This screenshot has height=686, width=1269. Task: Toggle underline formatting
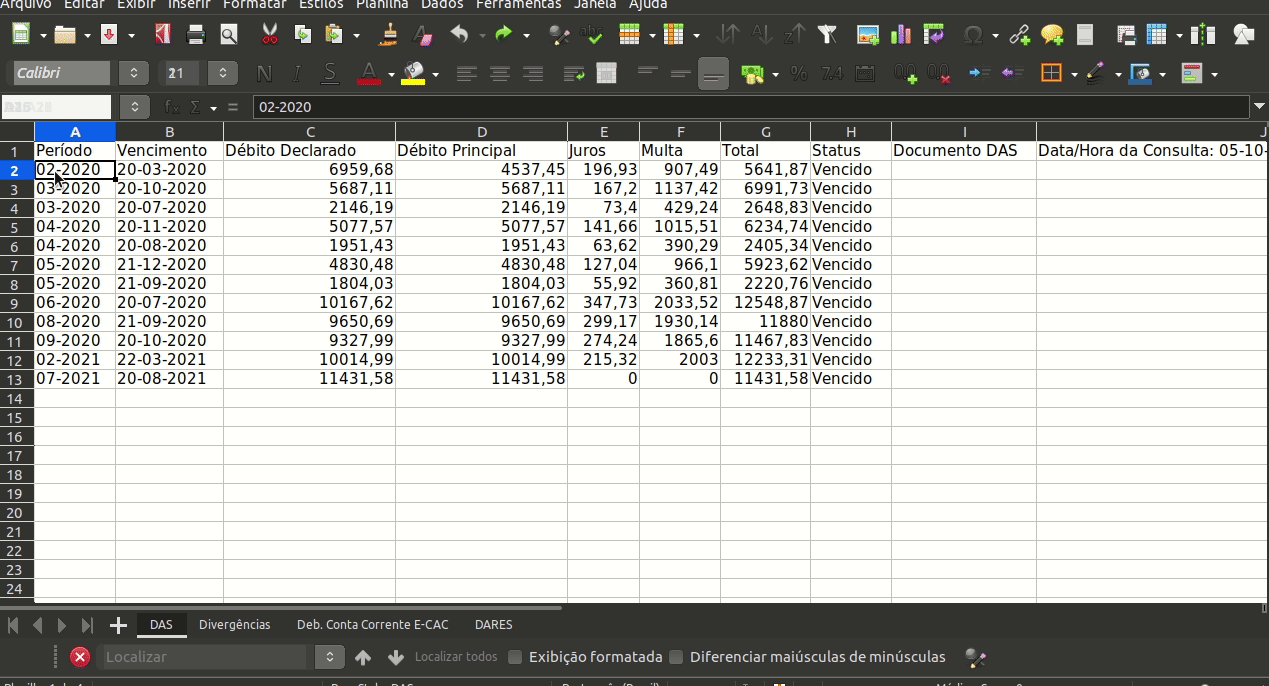[328, 73]
